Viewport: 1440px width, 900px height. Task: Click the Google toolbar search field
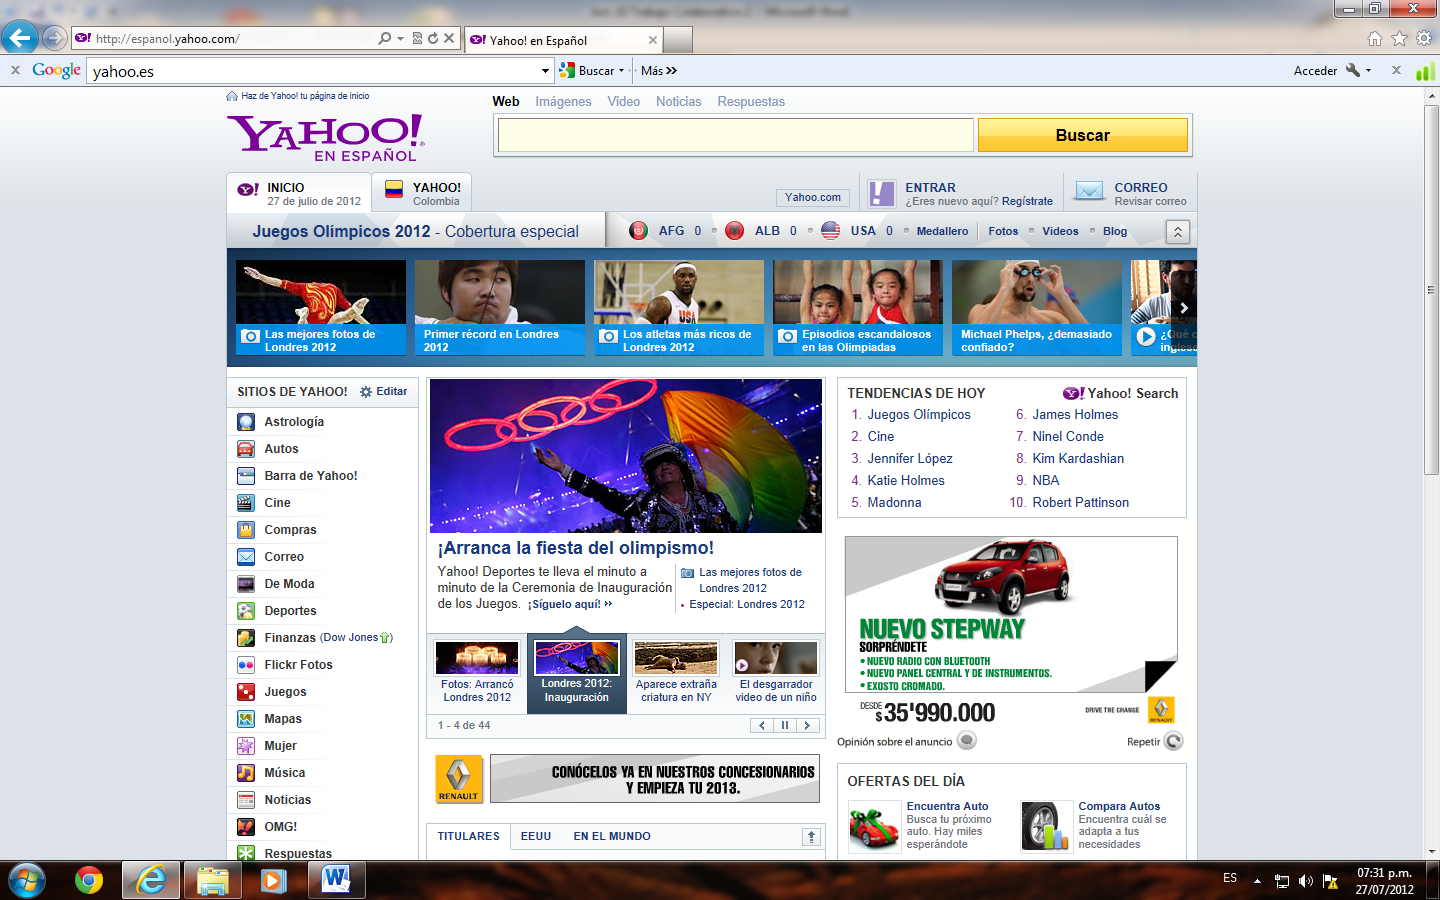(314, 71)
